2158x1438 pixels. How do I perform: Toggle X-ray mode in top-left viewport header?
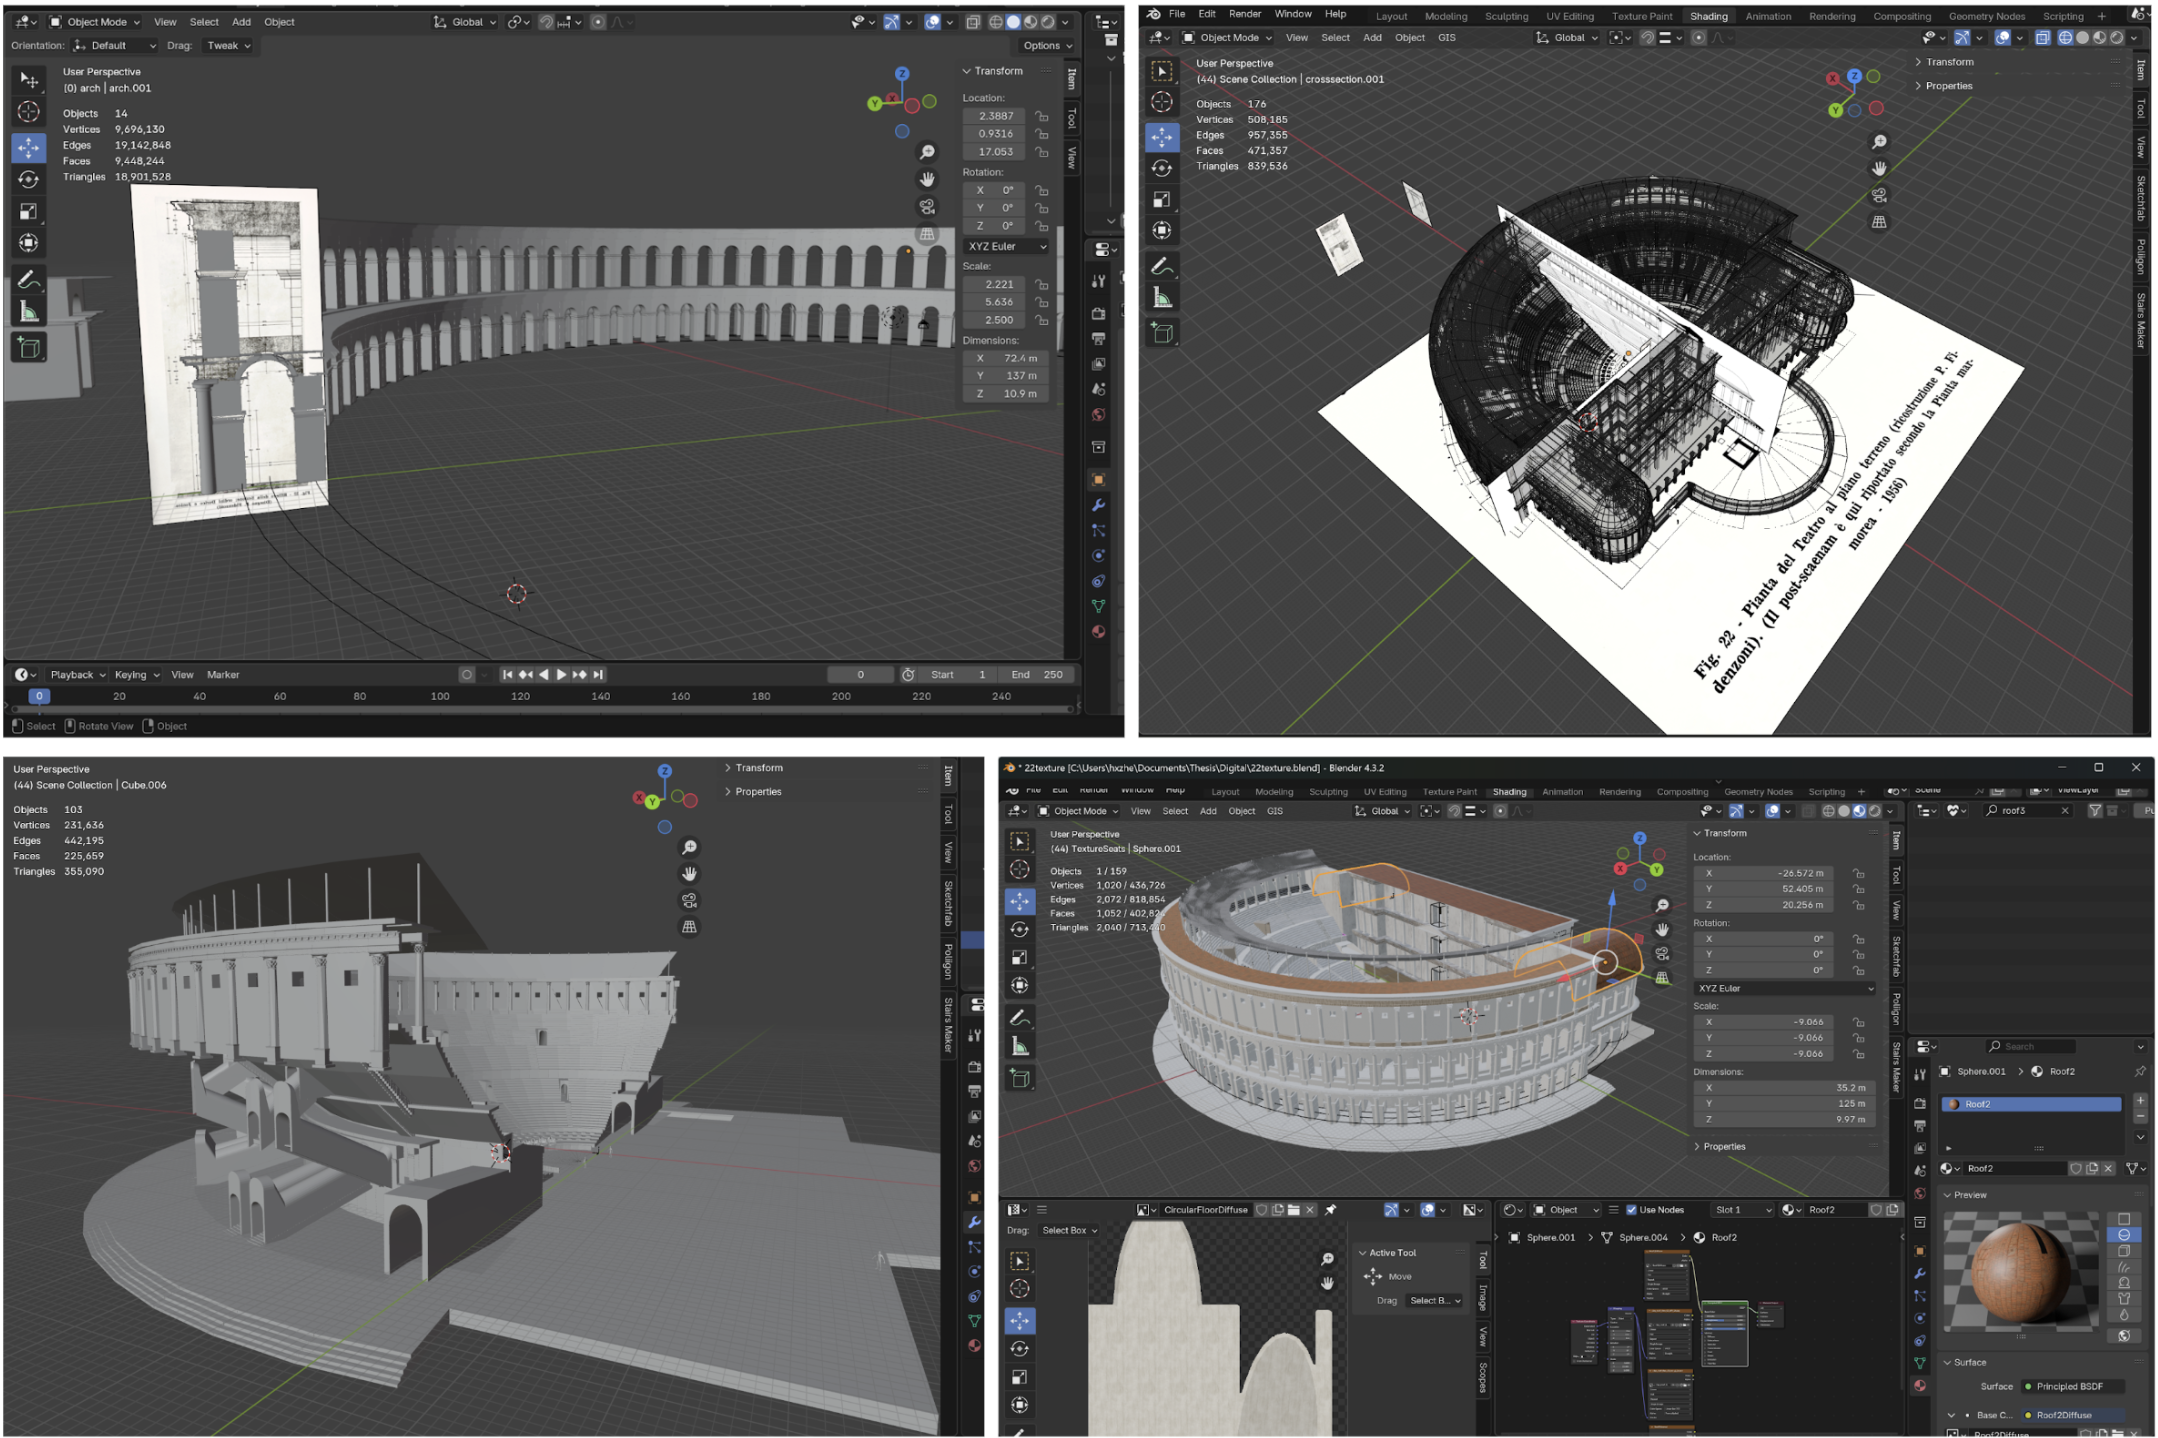coord(973,22)
